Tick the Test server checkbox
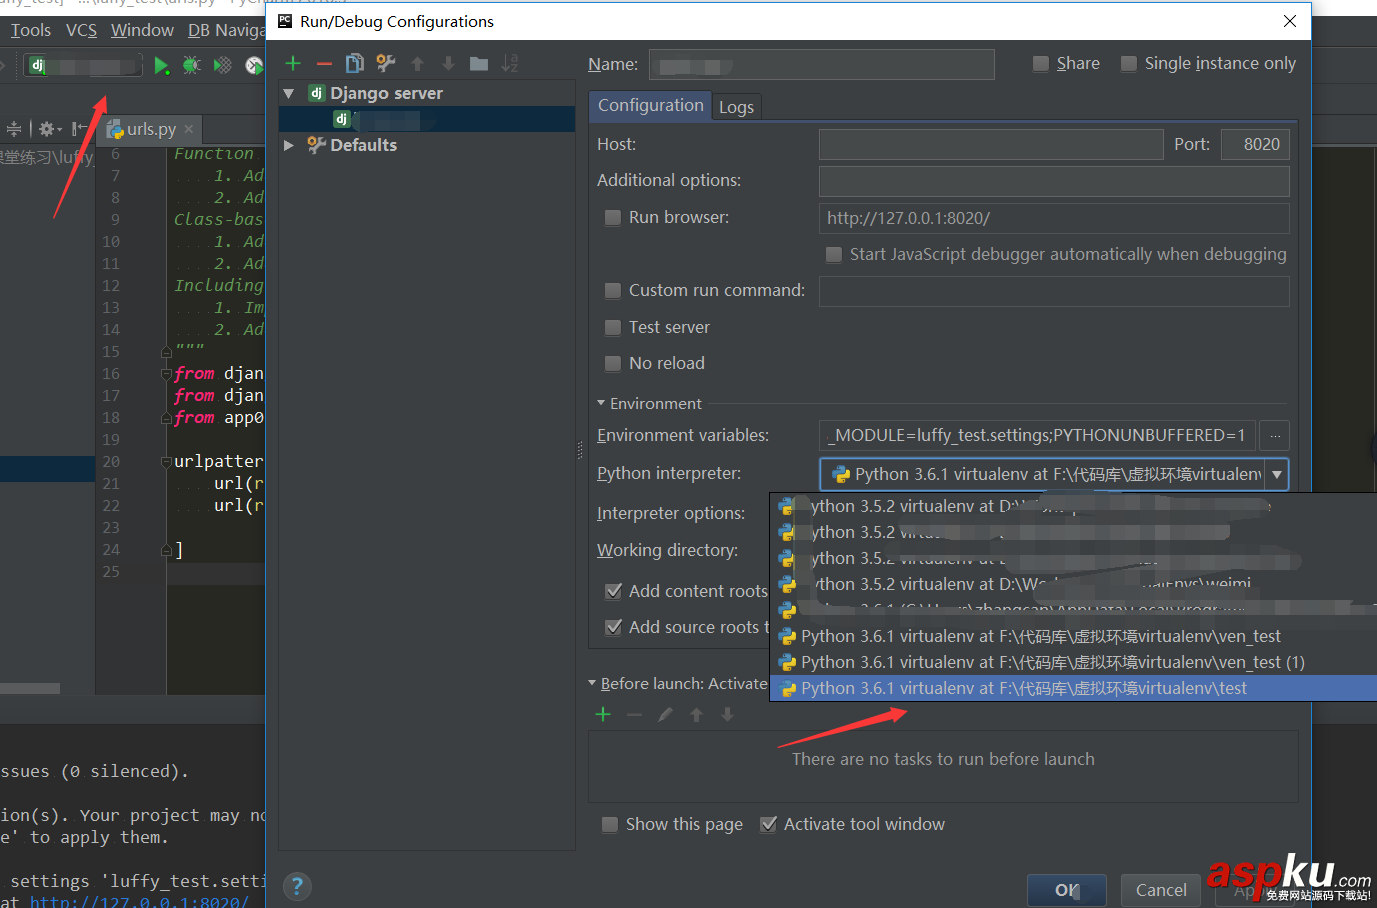1377x908 pixels. [x=613, y=327]
